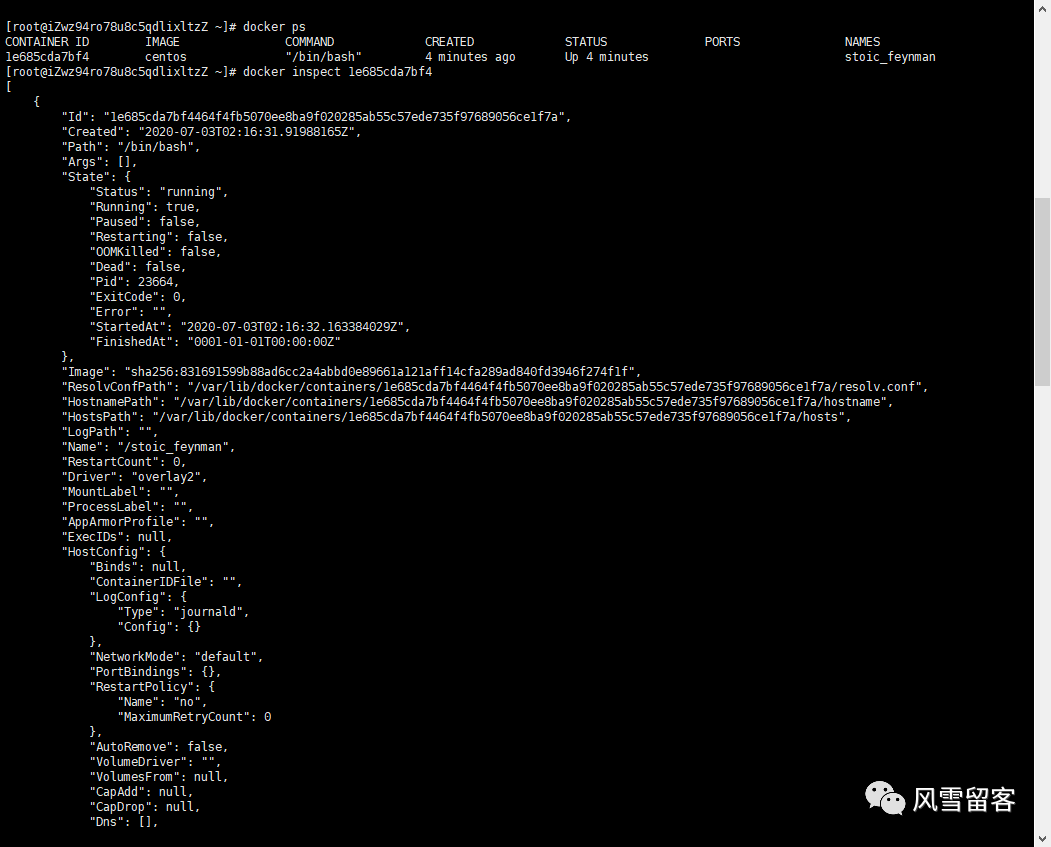Image resolution: width=1051 pixels, height=847 pixels.
Task: Click the "NetworkMode": "default" line
Action: (176, 657)
